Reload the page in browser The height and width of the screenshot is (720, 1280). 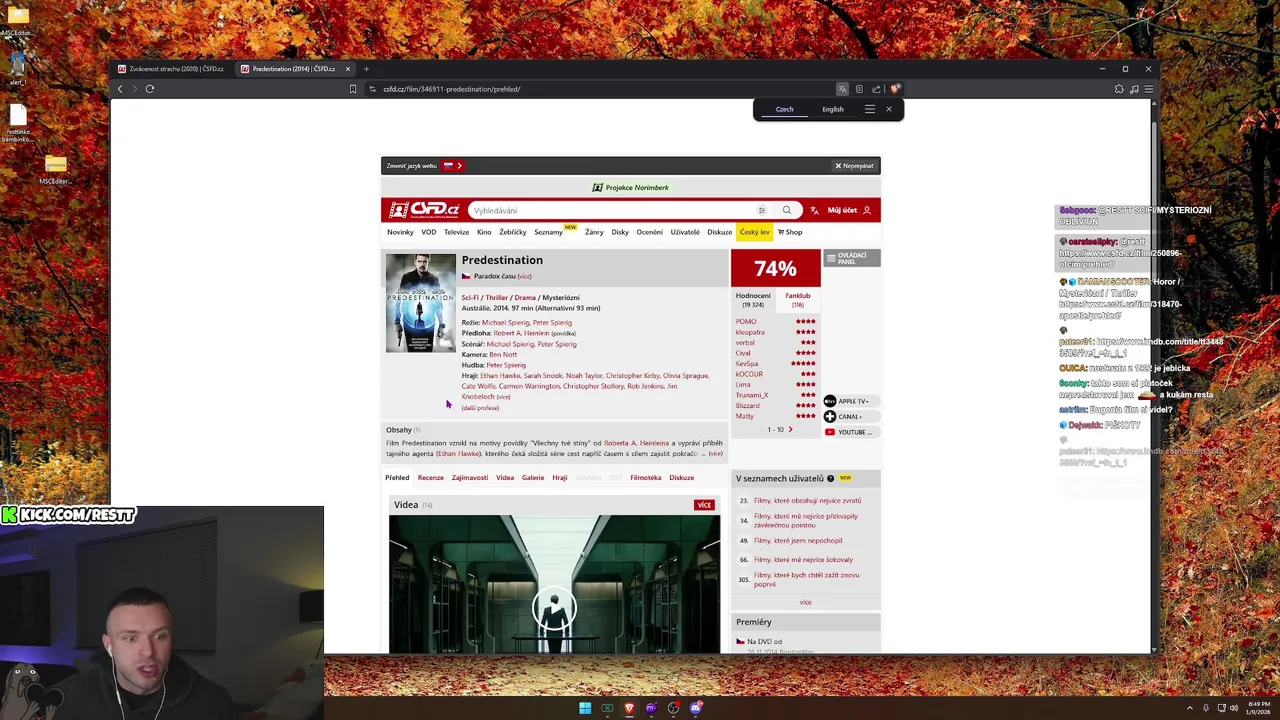[x=150, y=89]
